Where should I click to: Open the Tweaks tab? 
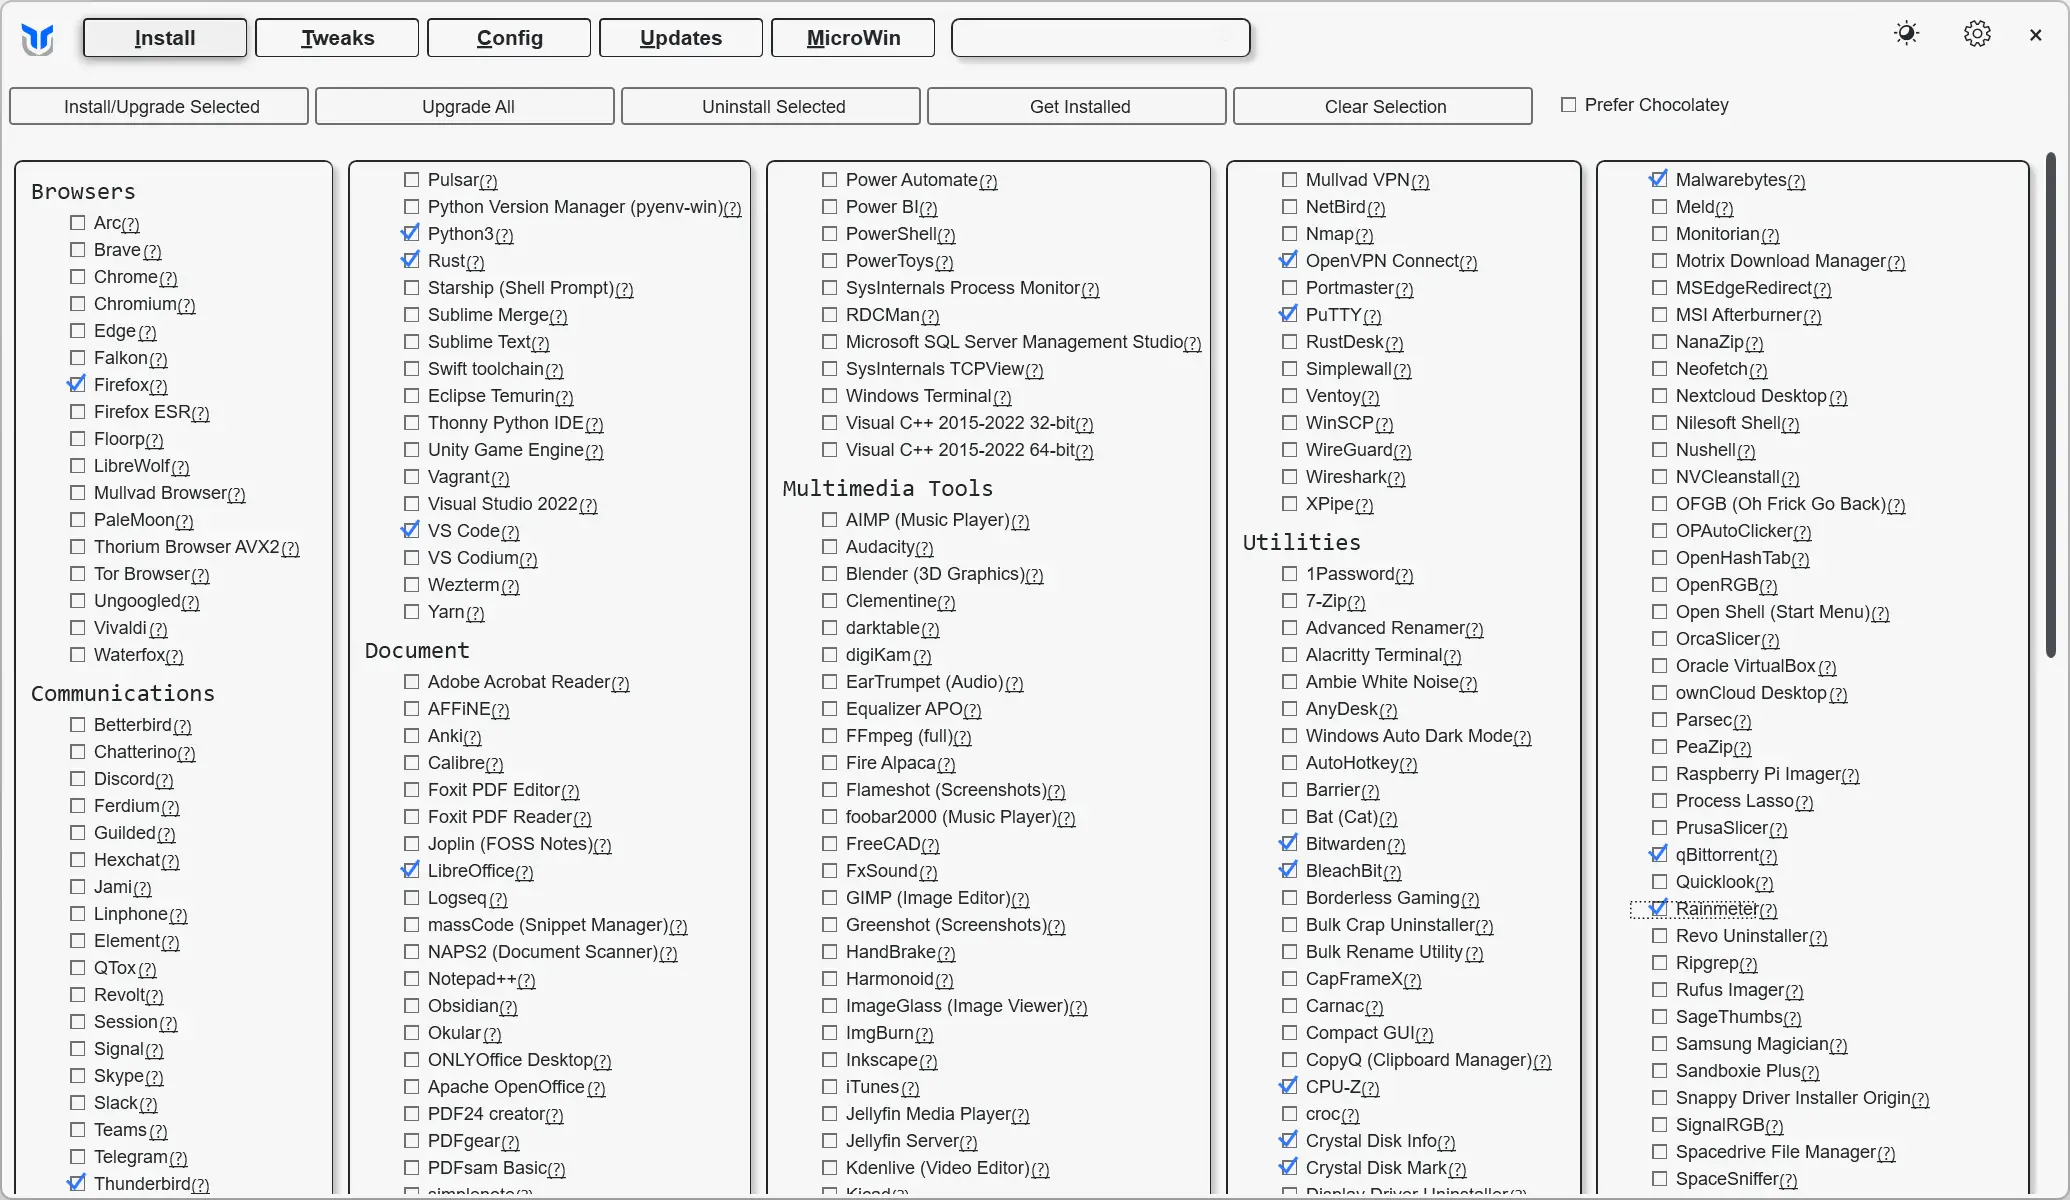point(337,38)
